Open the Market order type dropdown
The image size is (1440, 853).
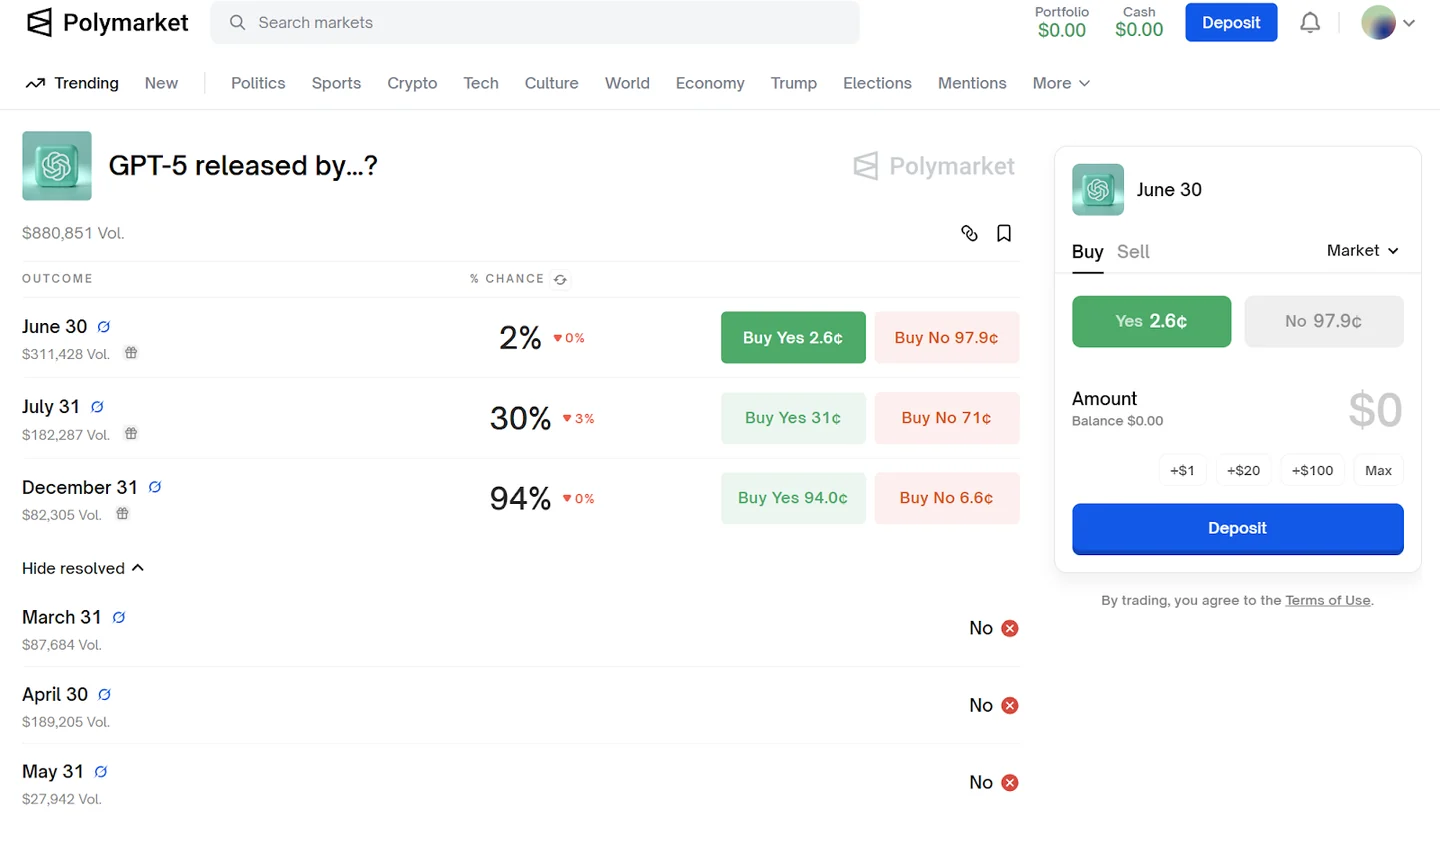[x=1363, y=251]
